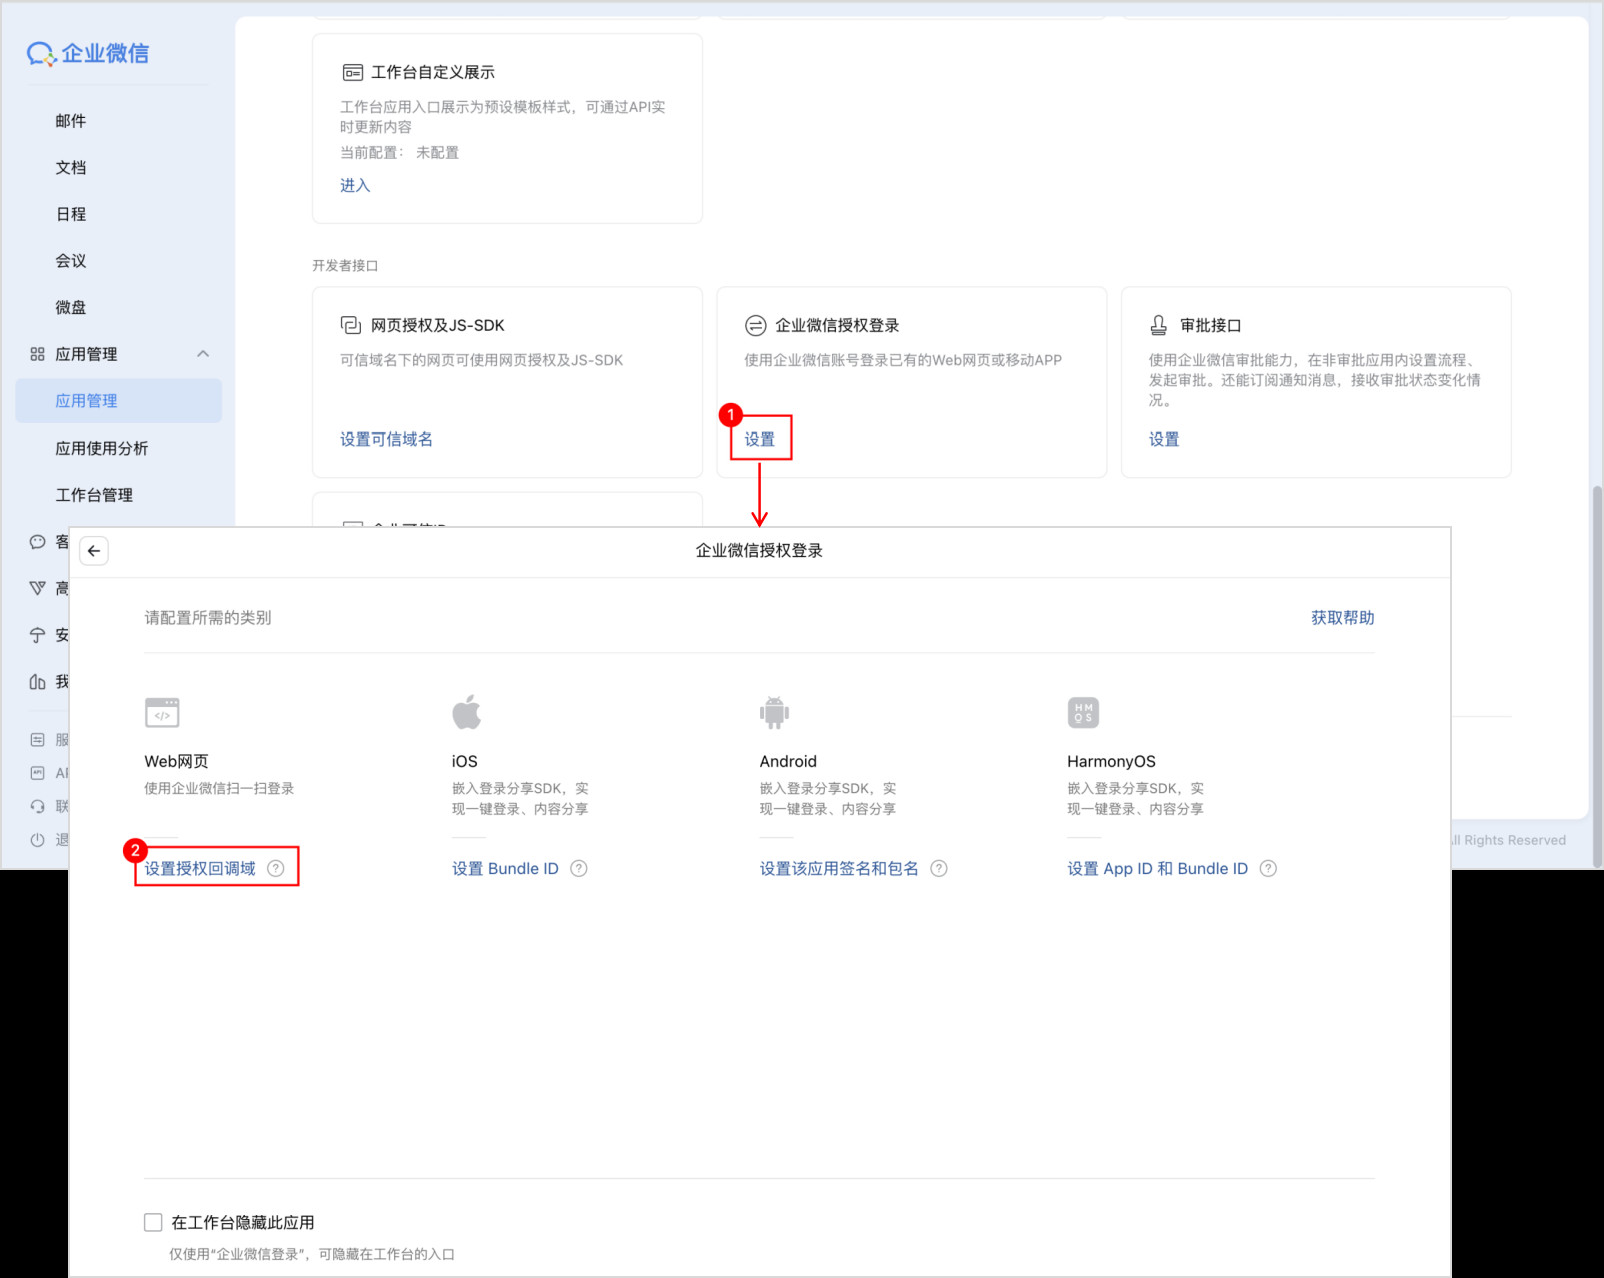
Task: Click the HarmonyOS icon
Action: [x=1083, y=713]
